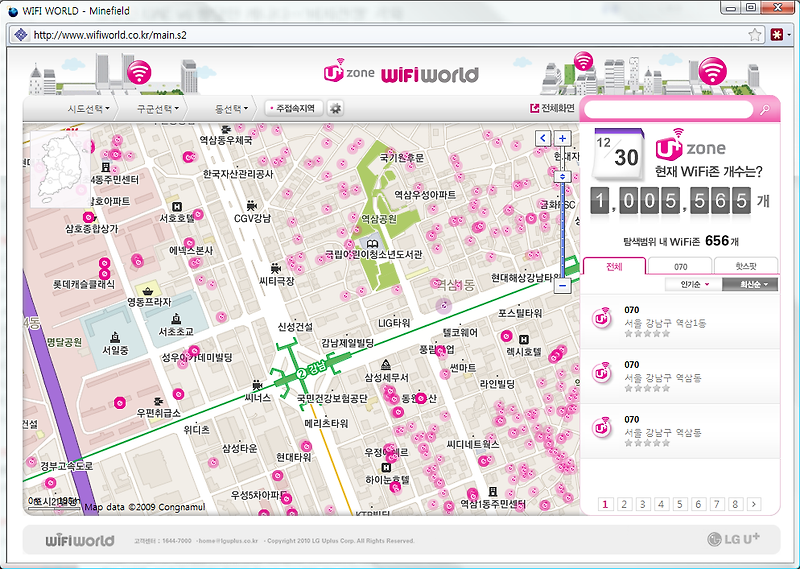Click the Korea overview minimap thumbnail
This screenshot has height=569, width=800.
pyautogui.click(x=61, y=169)
